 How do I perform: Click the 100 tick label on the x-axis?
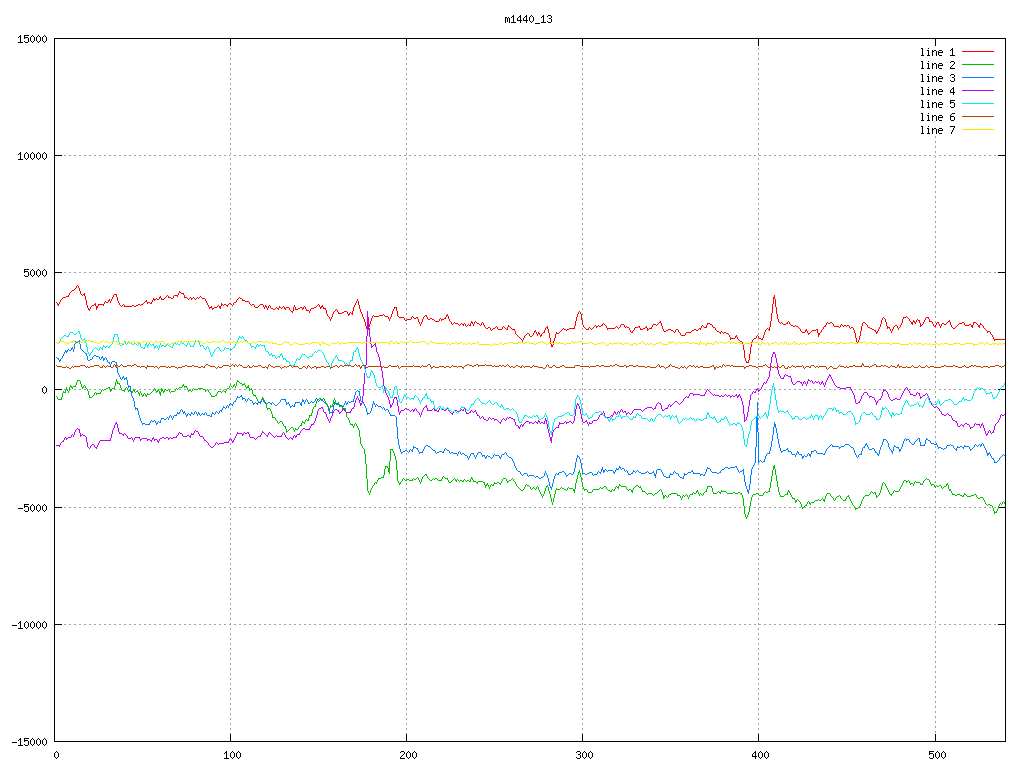(230, 756)
